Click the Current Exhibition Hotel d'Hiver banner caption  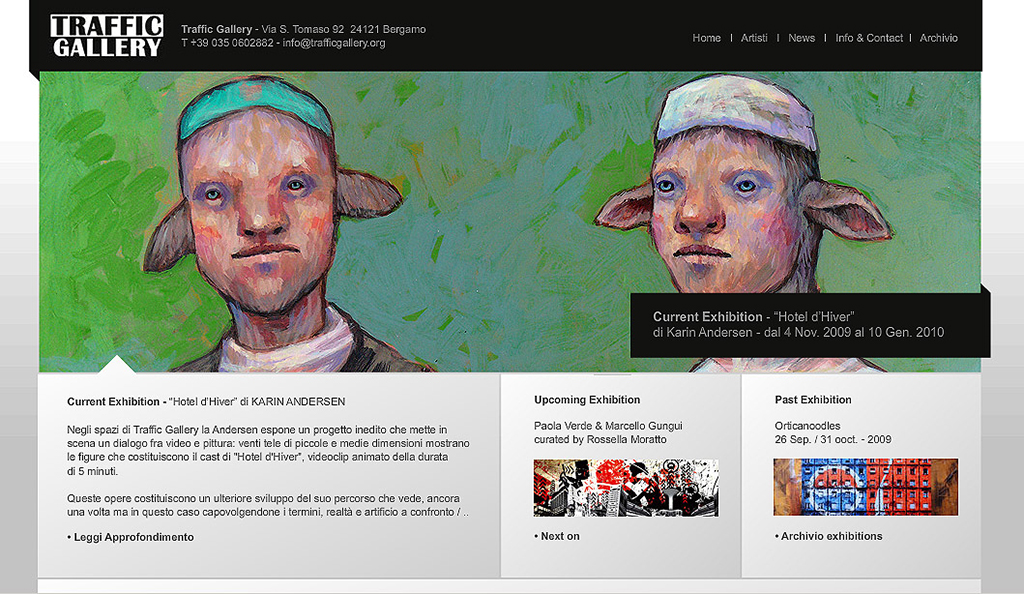pos(810,324)
